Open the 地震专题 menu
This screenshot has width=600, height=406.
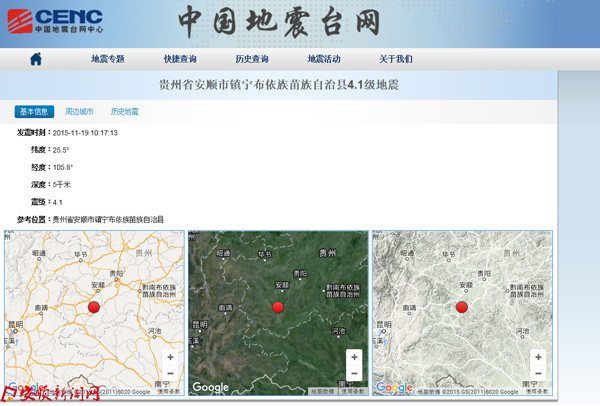(108, 59)
